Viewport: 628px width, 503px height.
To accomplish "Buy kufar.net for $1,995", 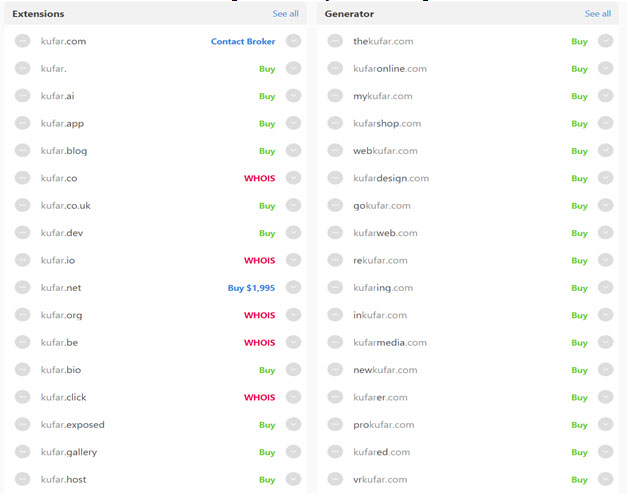I will [x=251, y=288].
